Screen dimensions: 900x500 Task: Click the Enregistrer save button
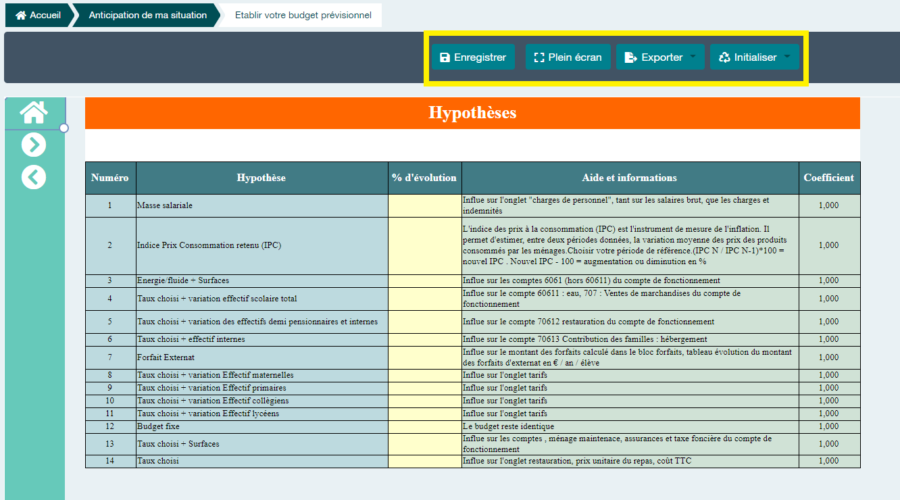[x=473, y=57]
